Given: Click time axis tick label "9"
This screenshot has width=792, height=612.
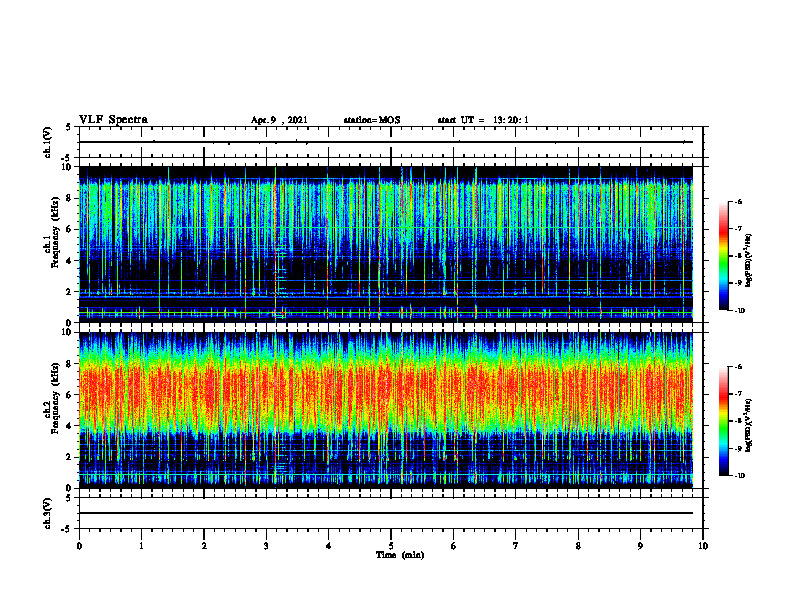Looking at the screenshot, I should 640,546.
